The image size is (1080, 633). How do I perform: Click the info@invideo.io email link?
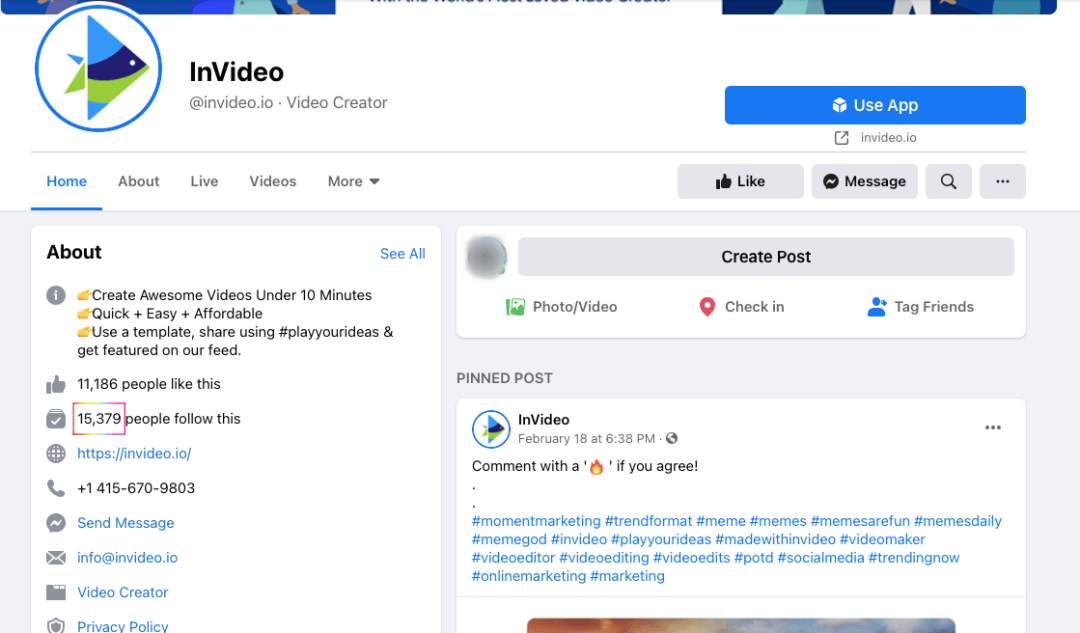pos(127,557)
